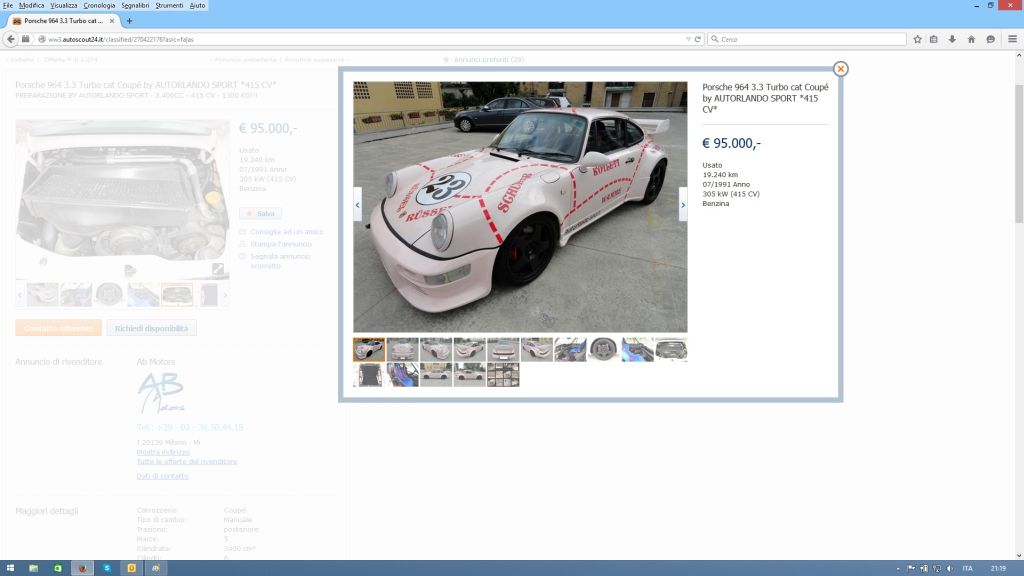Open the chat bubble toolbar icon
The height and width of the screenshot is (576, 1024).
991,39
